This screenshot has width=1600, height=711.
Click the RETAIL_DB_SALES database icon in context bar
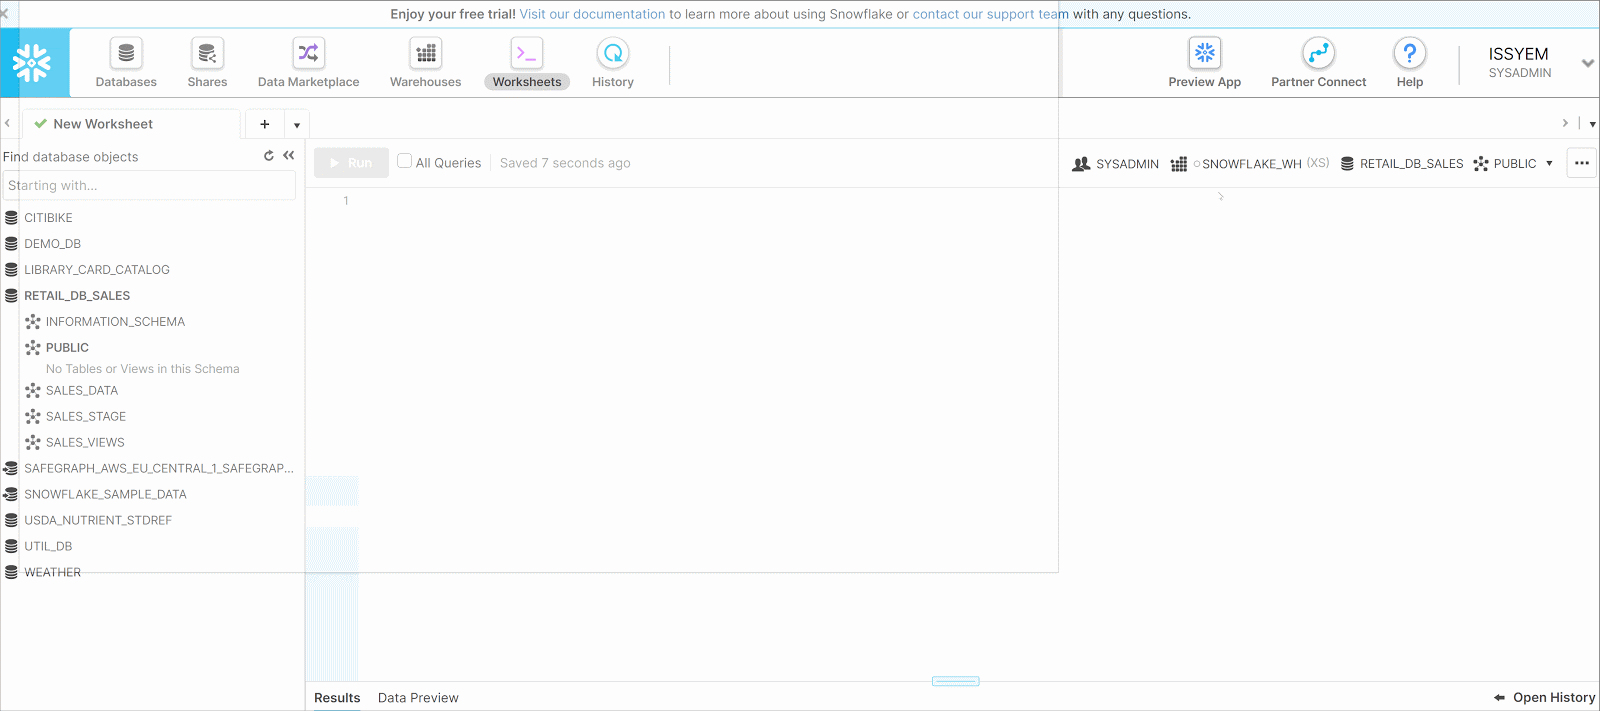coord(1347,164)
